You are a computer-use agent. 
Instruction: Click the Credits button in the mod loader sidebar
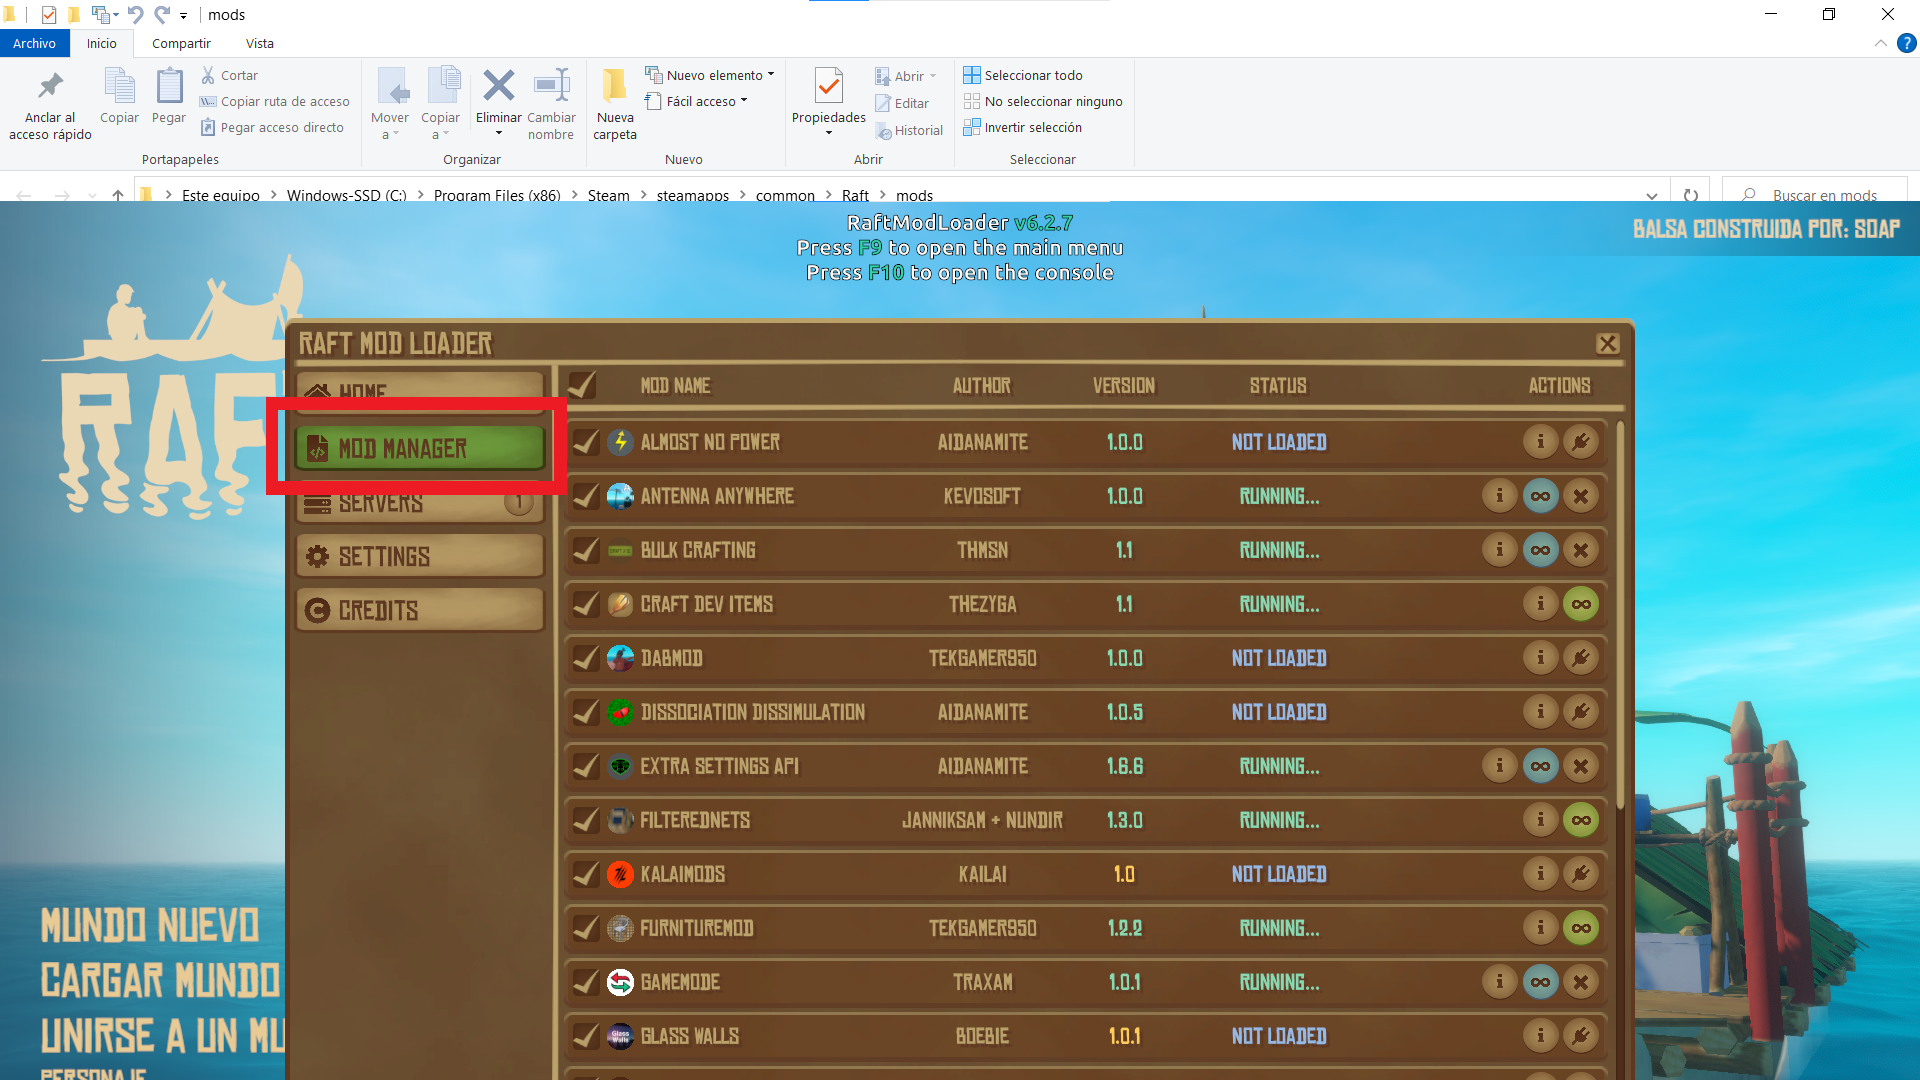420,610
